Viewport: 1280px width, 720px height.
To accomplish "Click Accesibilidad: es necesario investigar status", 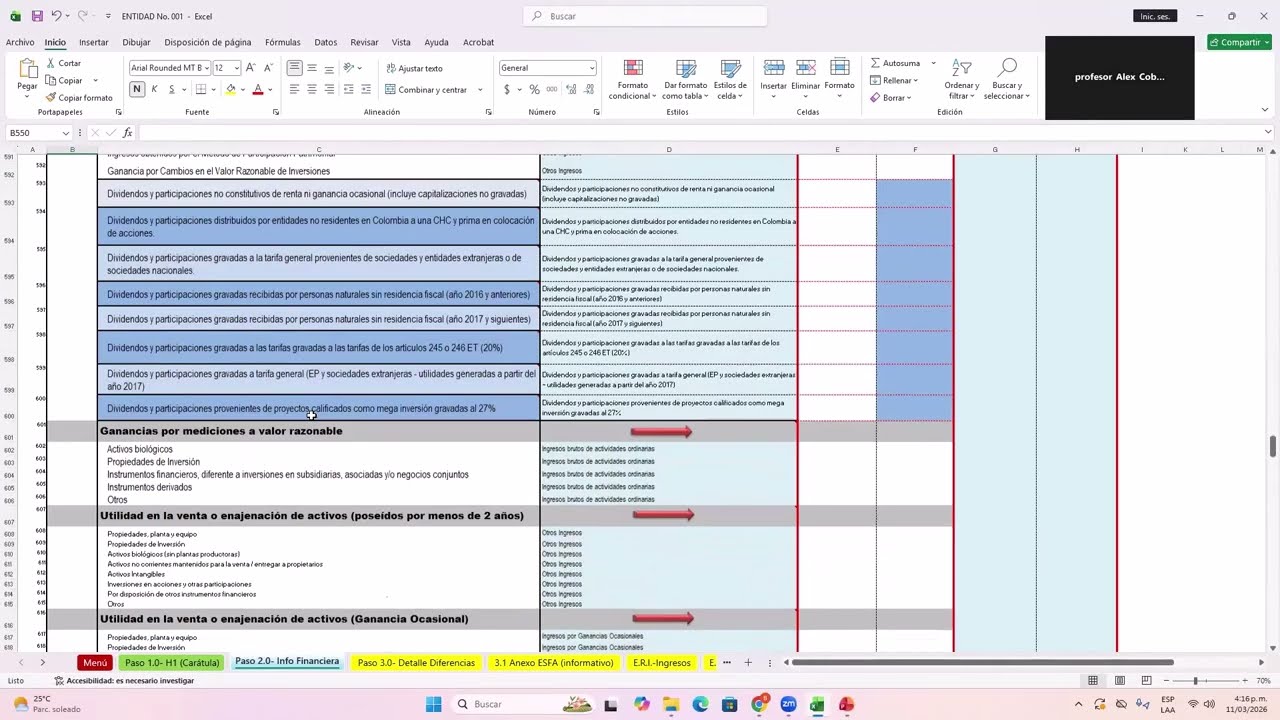I will [x=125, y=680].
